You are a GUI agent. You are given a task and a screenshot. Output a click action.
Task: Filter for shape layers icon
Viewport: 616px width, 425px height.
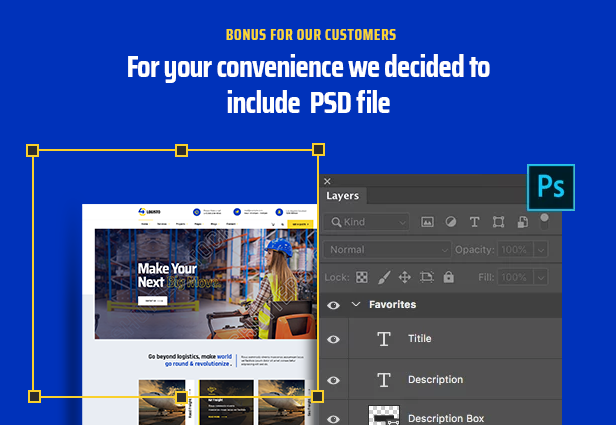(x=499, y=222)
